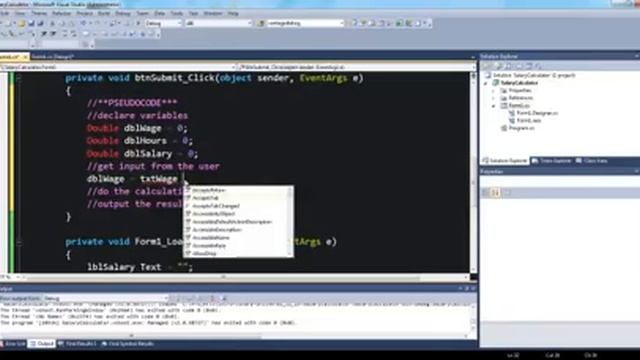Collapse the Form1.cs tree node
The height and width of the screenshot is (360, 640).
tap(494, 106)
